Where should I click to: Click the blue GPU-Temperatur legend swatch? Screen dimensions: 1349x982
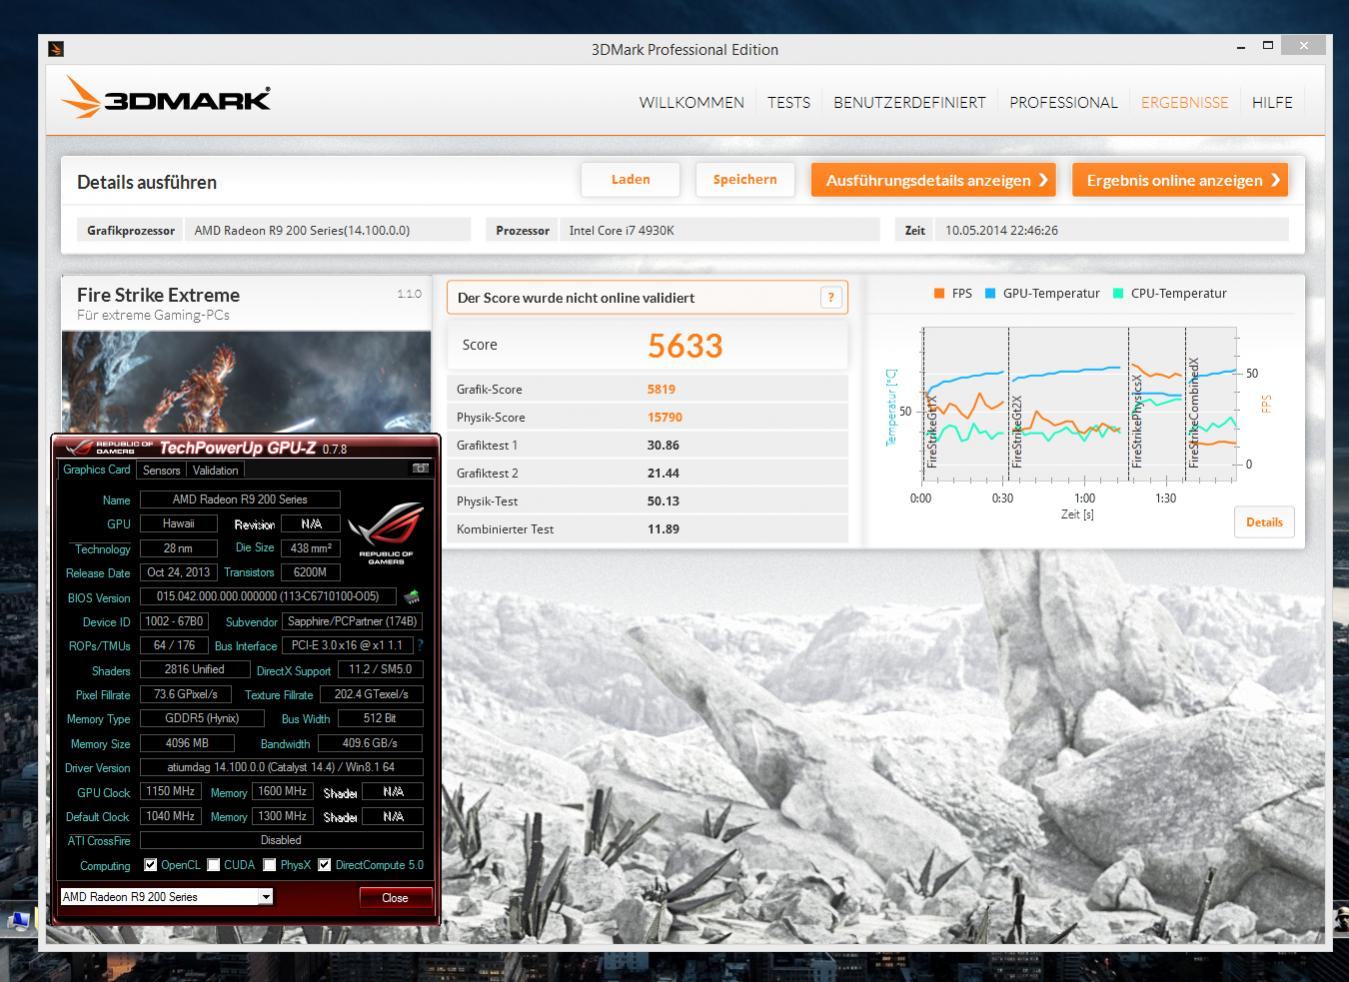pyautogui.click(x=990, y=293)
